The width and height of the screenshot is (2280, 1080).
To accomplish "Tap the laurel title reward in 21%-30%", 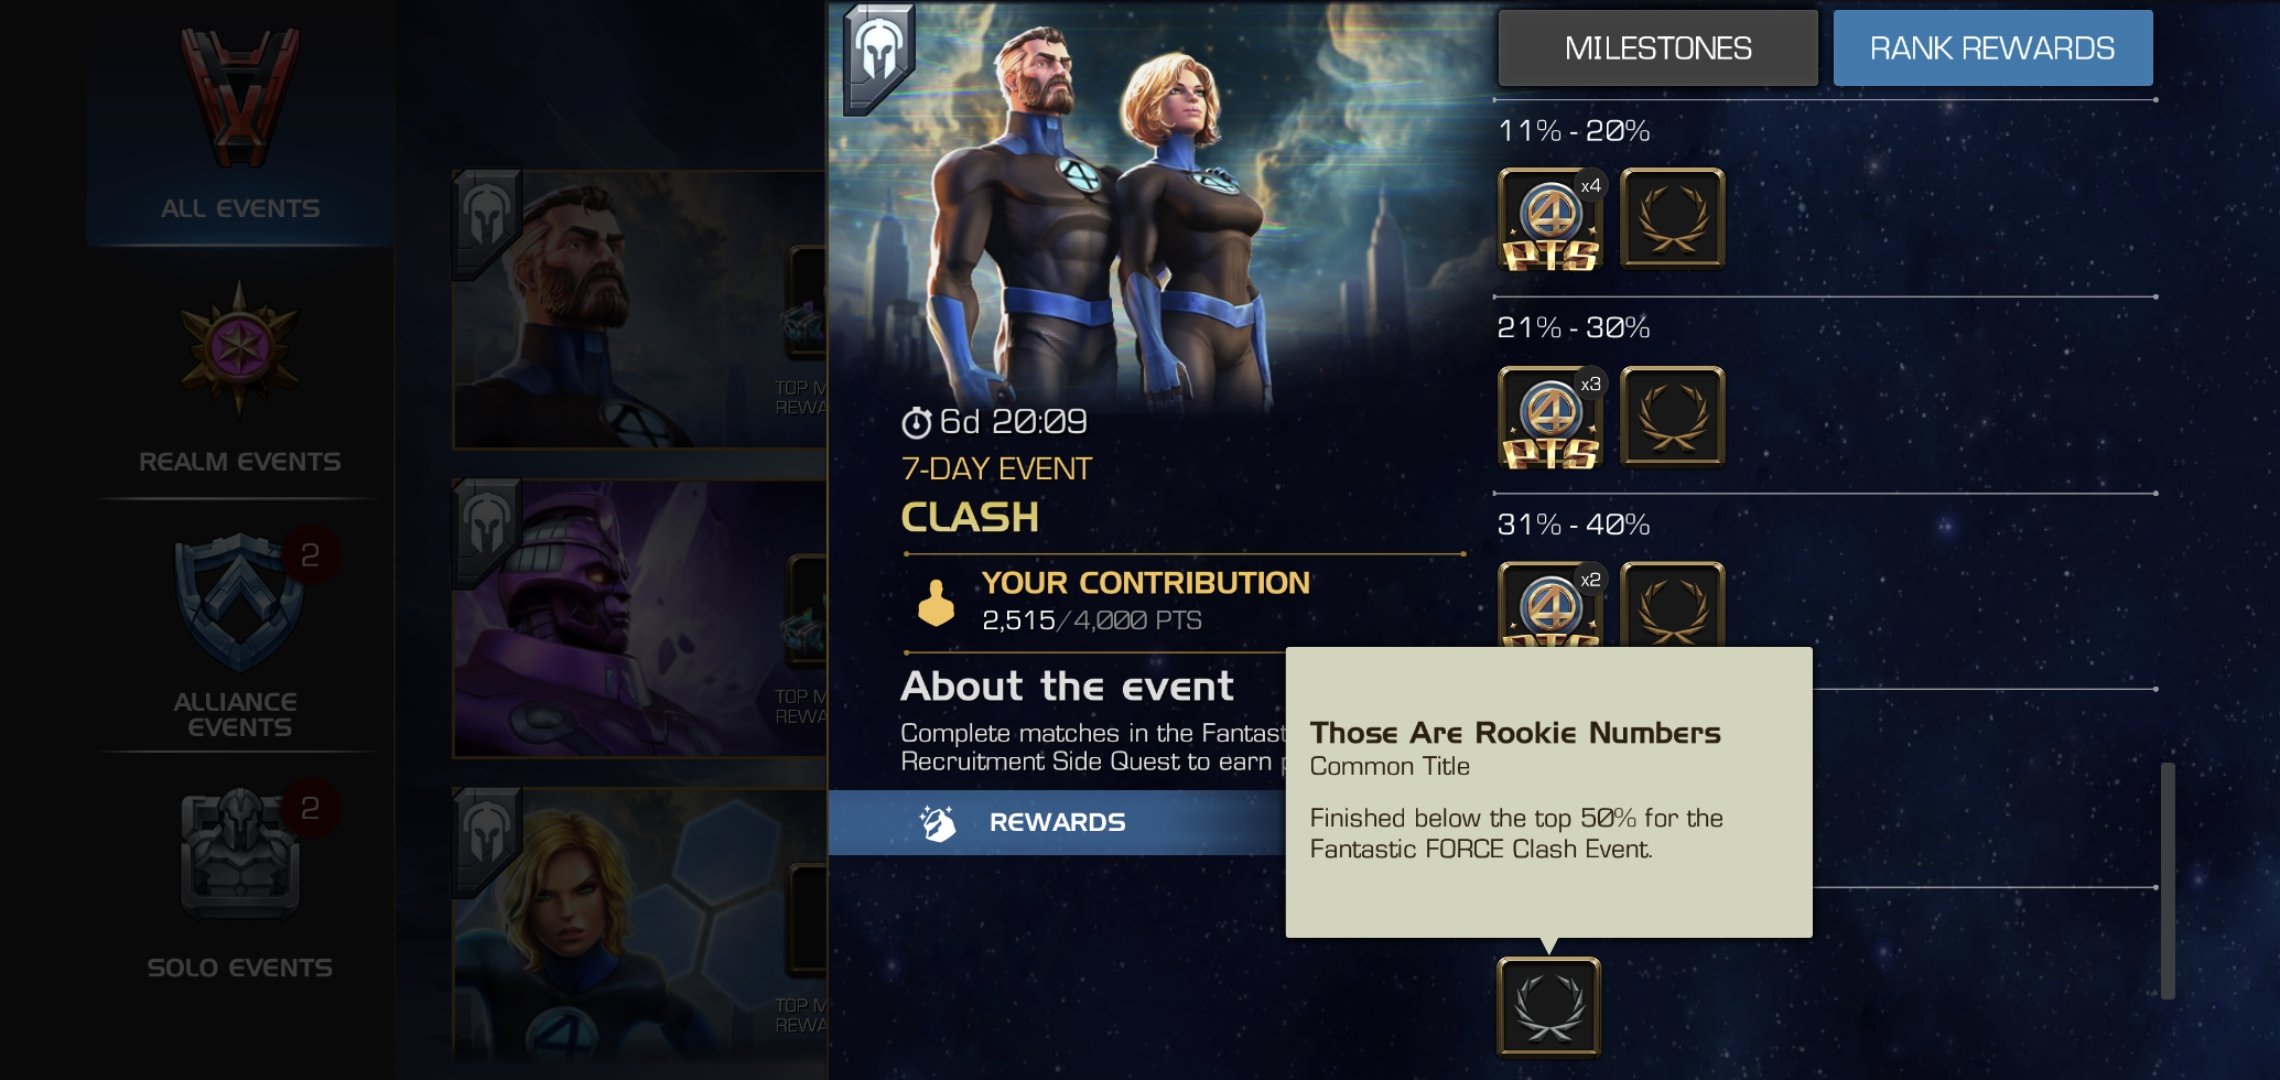I will tap(1672, 416).
